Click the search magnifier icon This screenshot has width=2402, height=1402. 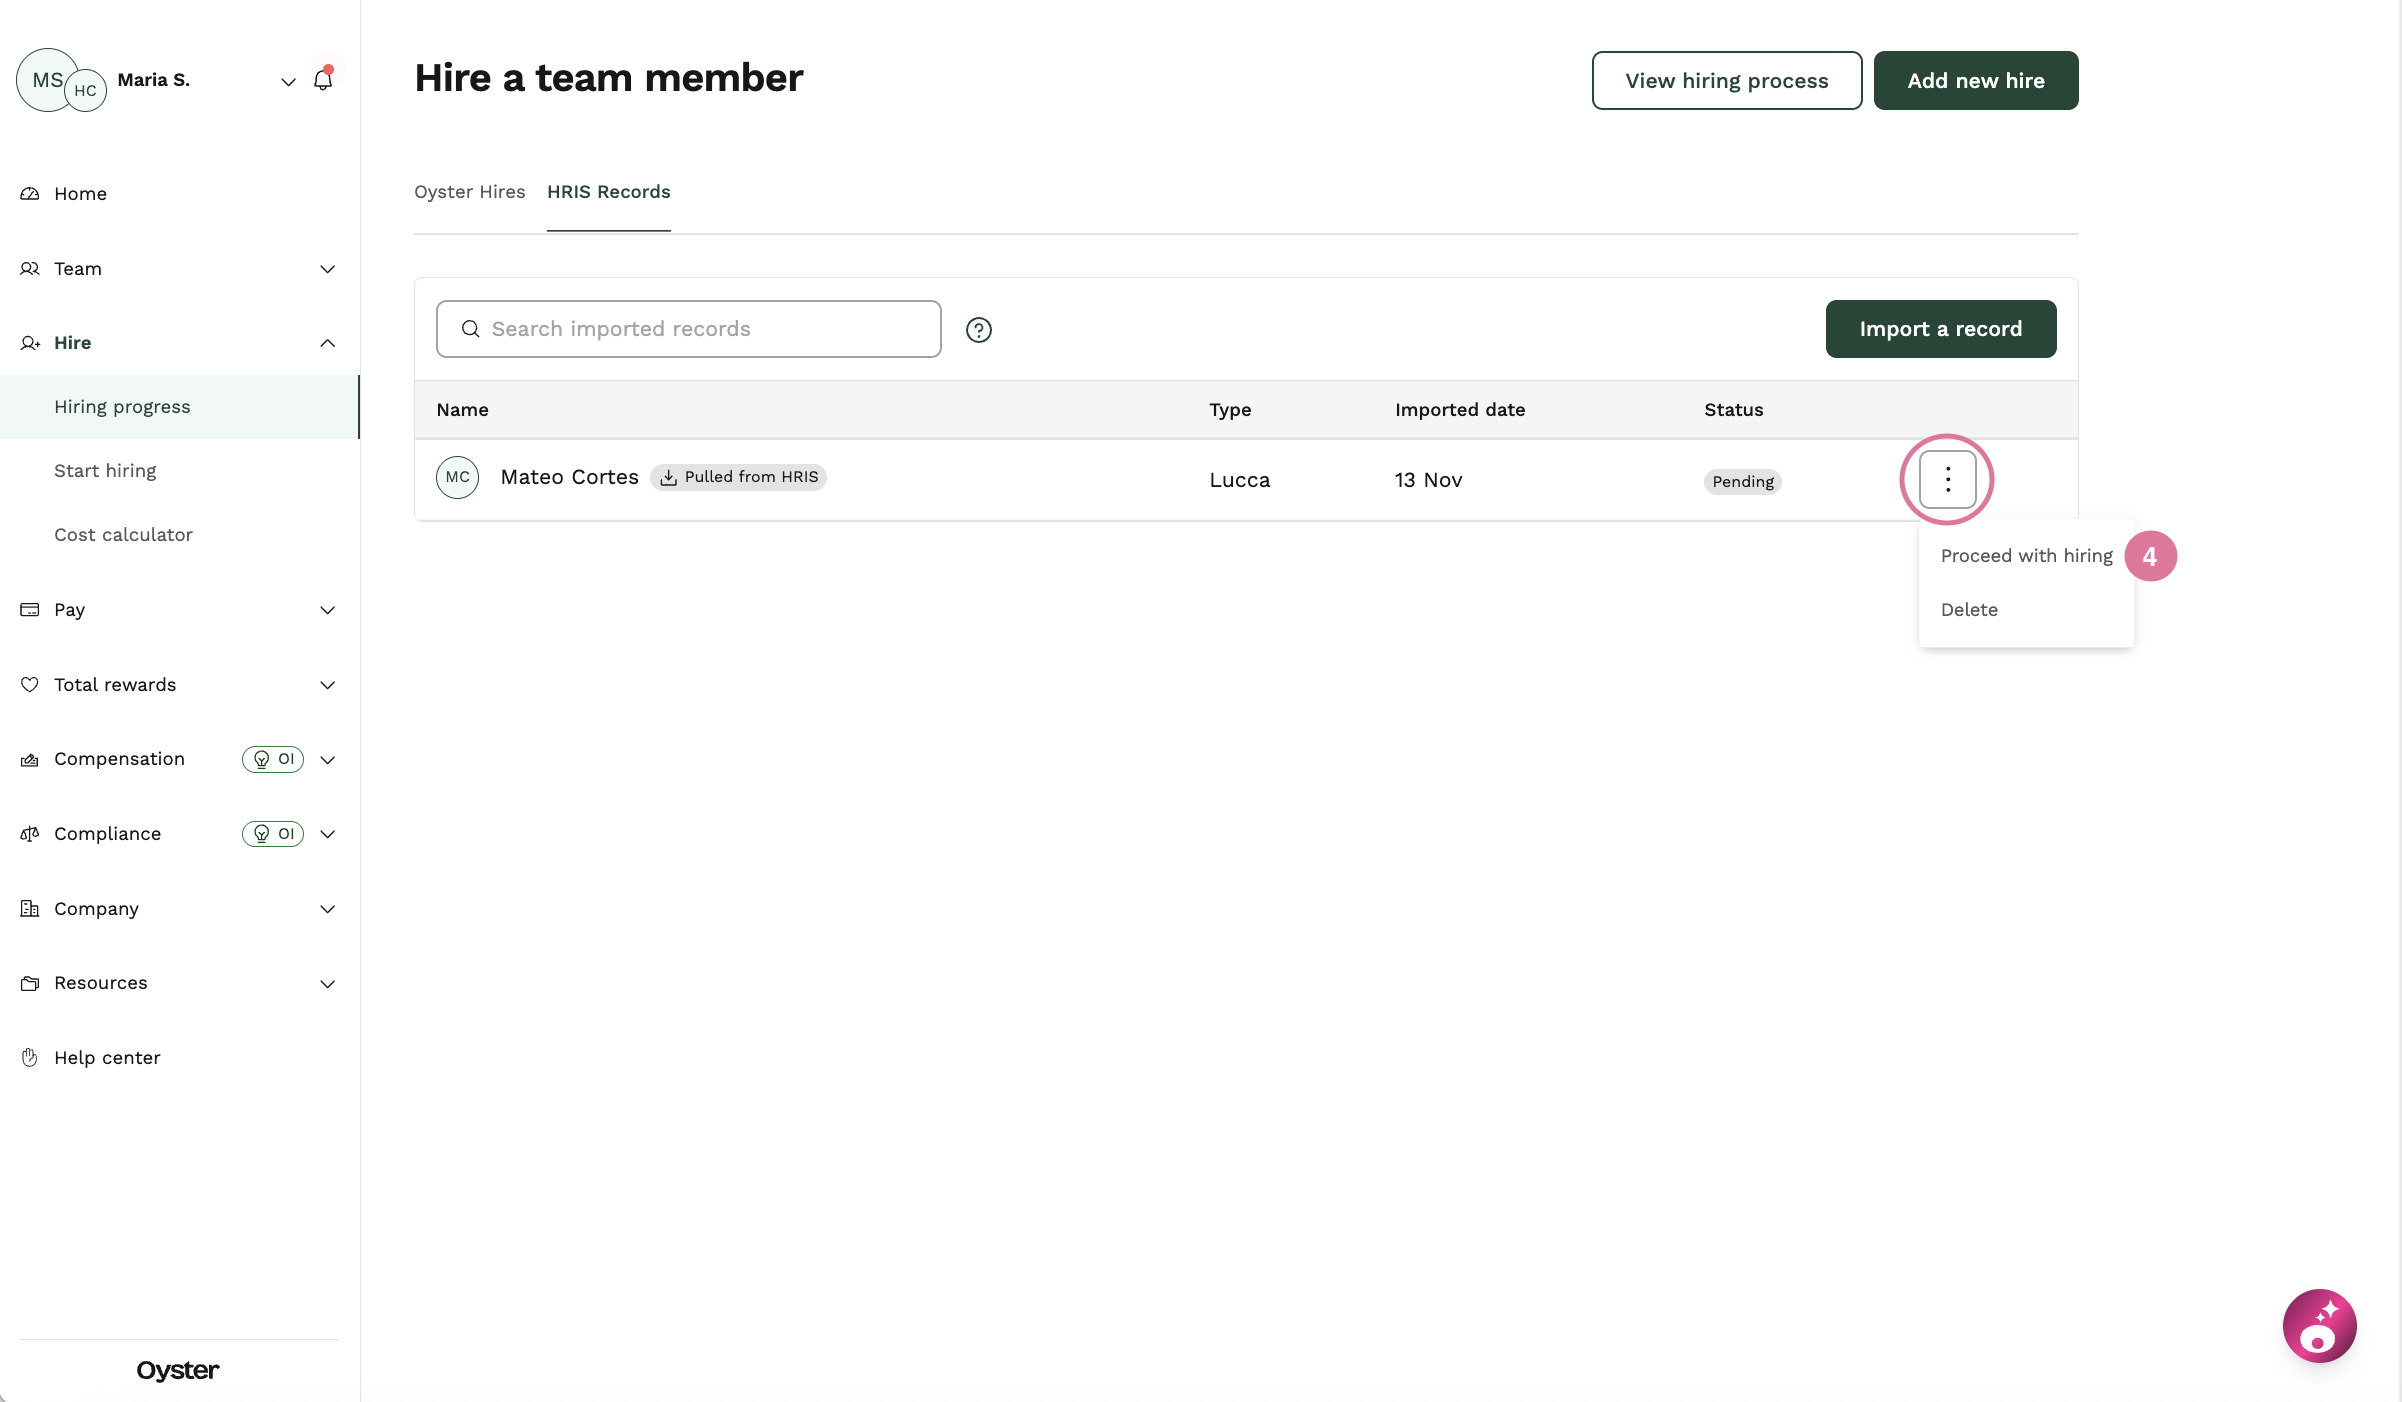[x=470, y=329]
